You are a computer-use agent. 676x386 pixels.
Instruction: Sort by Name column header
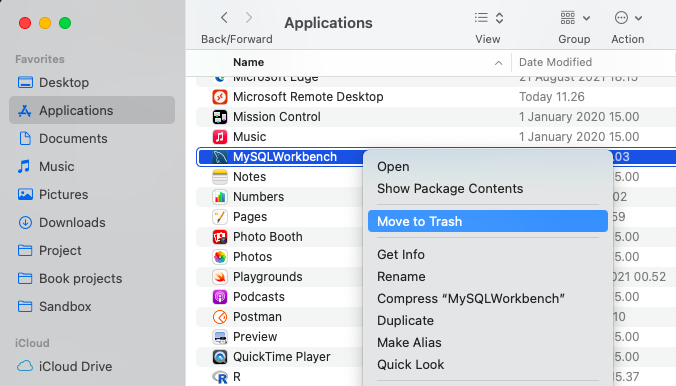tap(248, 62)
